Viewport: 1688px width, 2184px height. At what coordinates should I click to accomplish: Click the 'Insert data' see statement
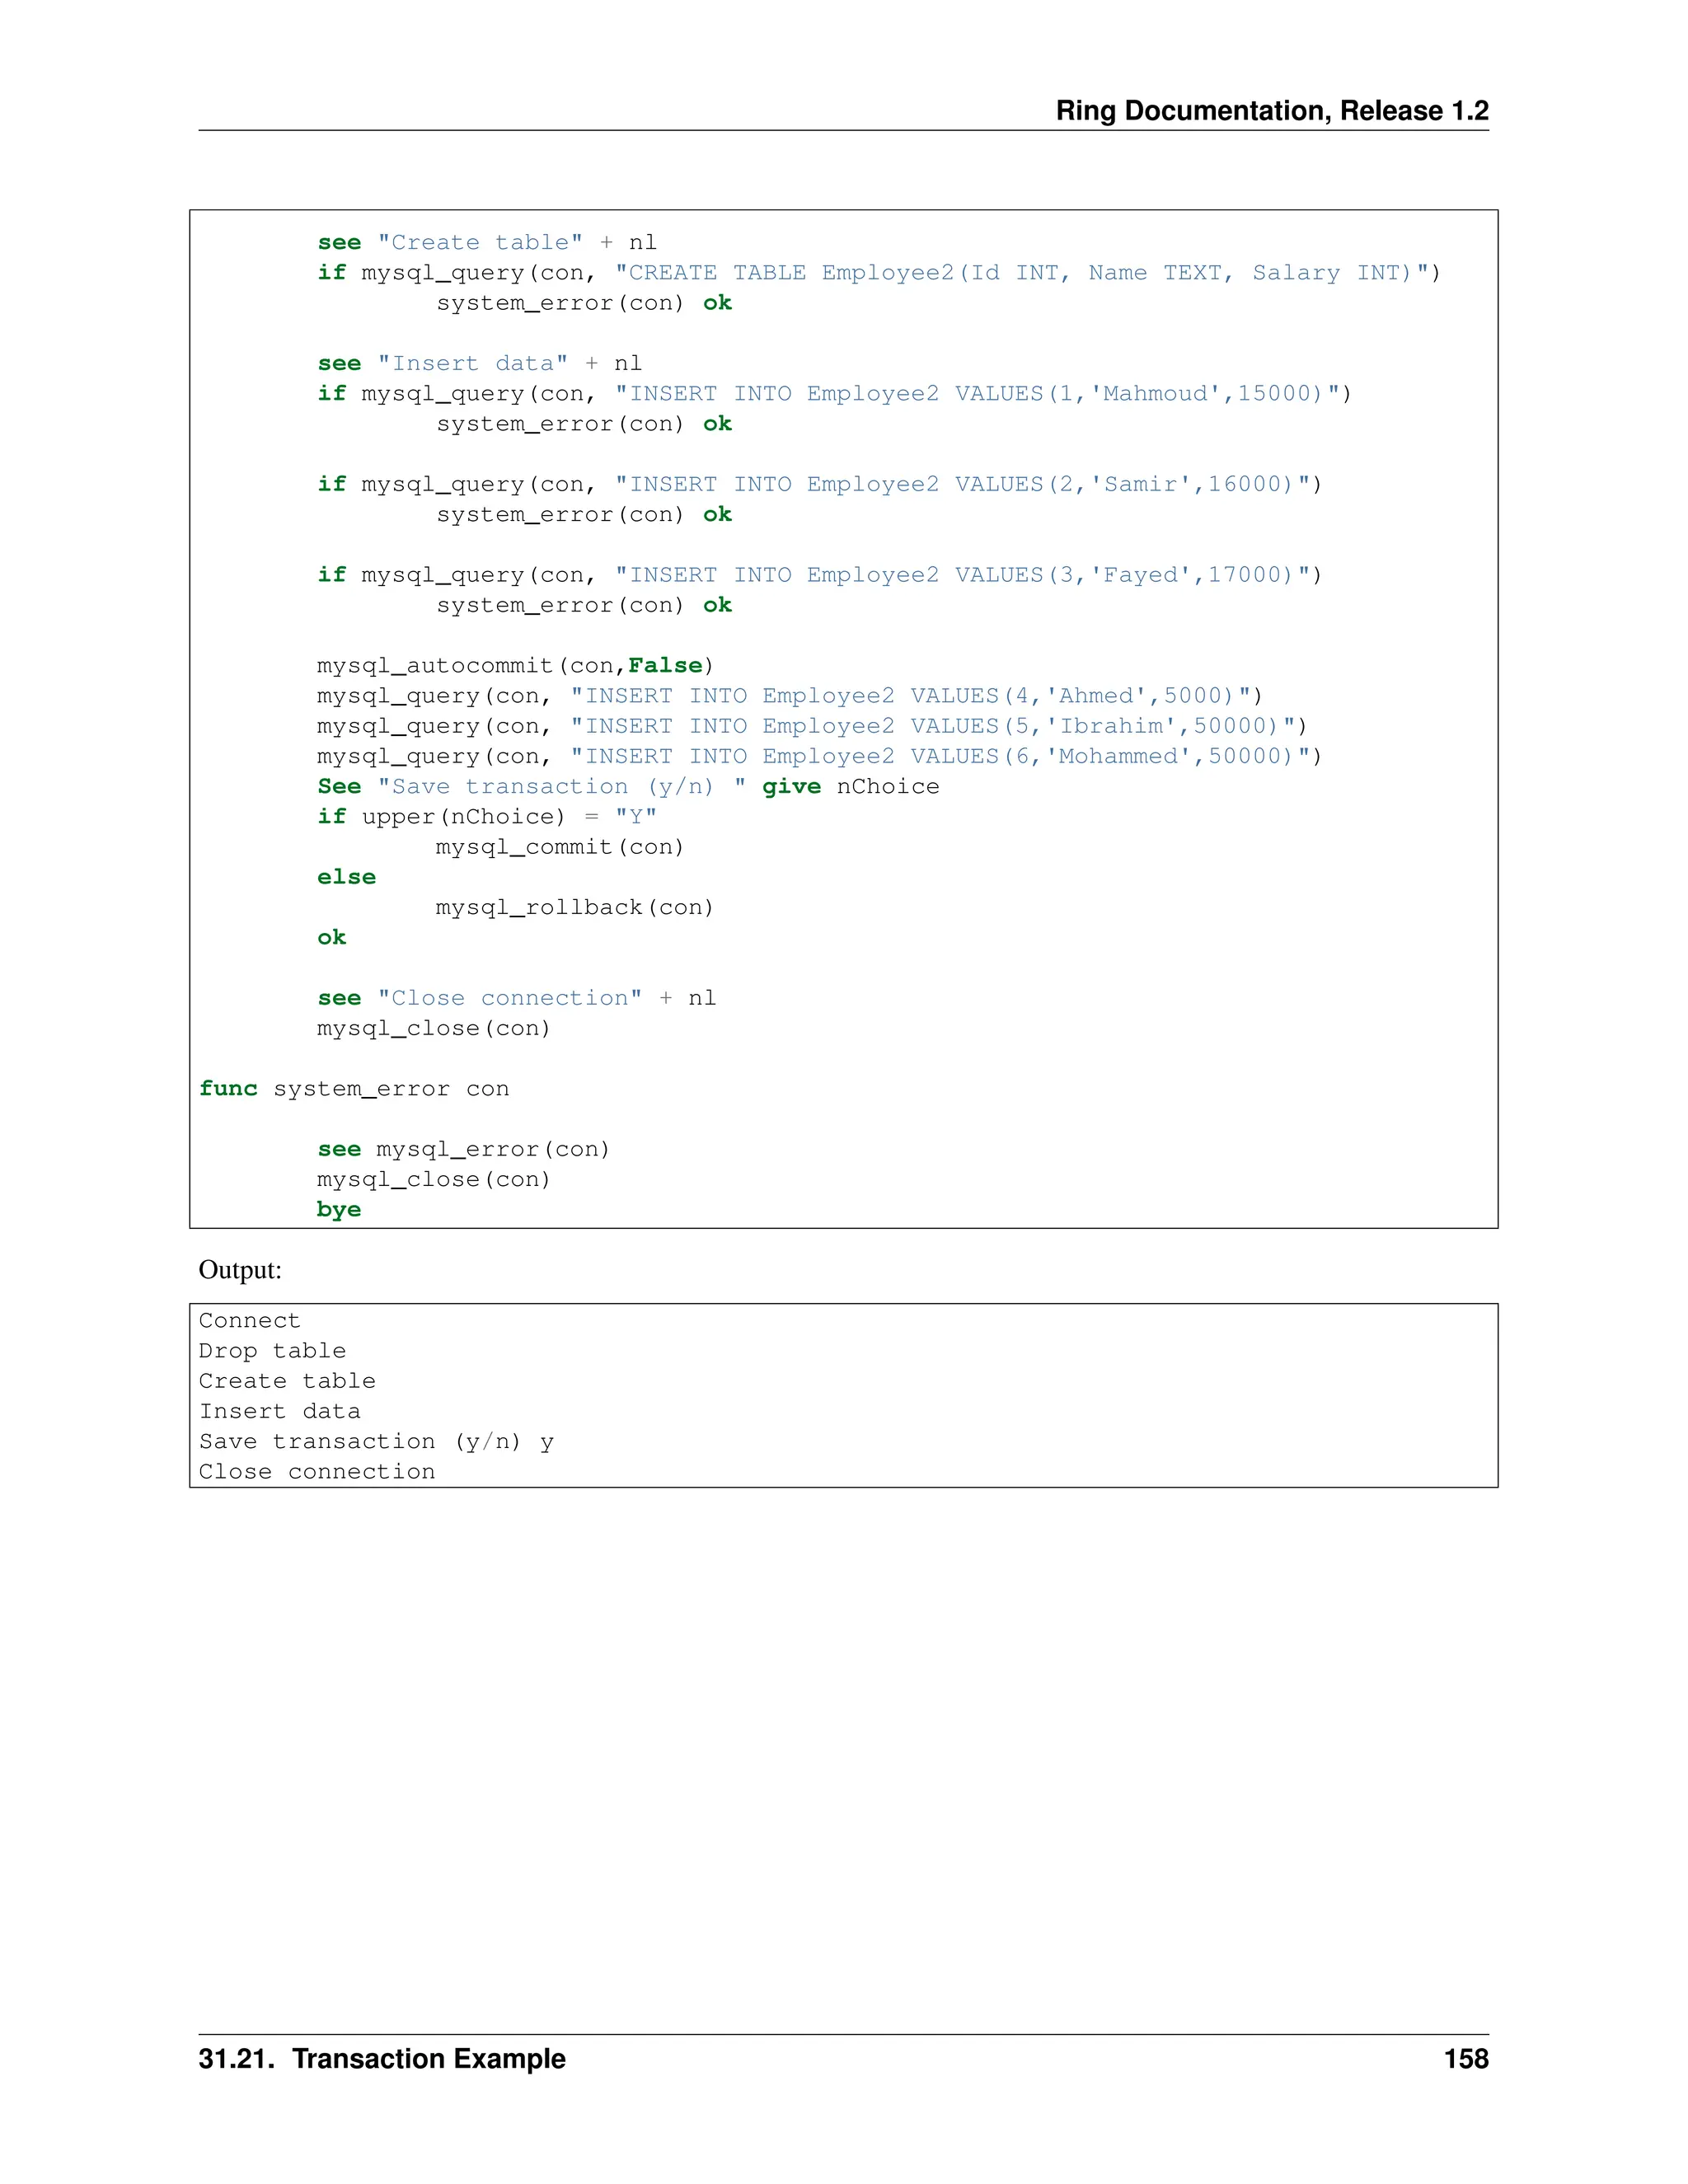point(479,364)
